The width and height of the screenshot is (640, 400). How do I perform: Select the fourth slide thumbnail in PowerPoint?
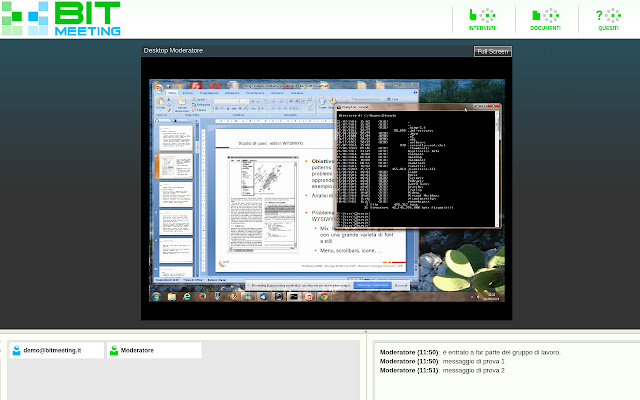tap(176, 222)
